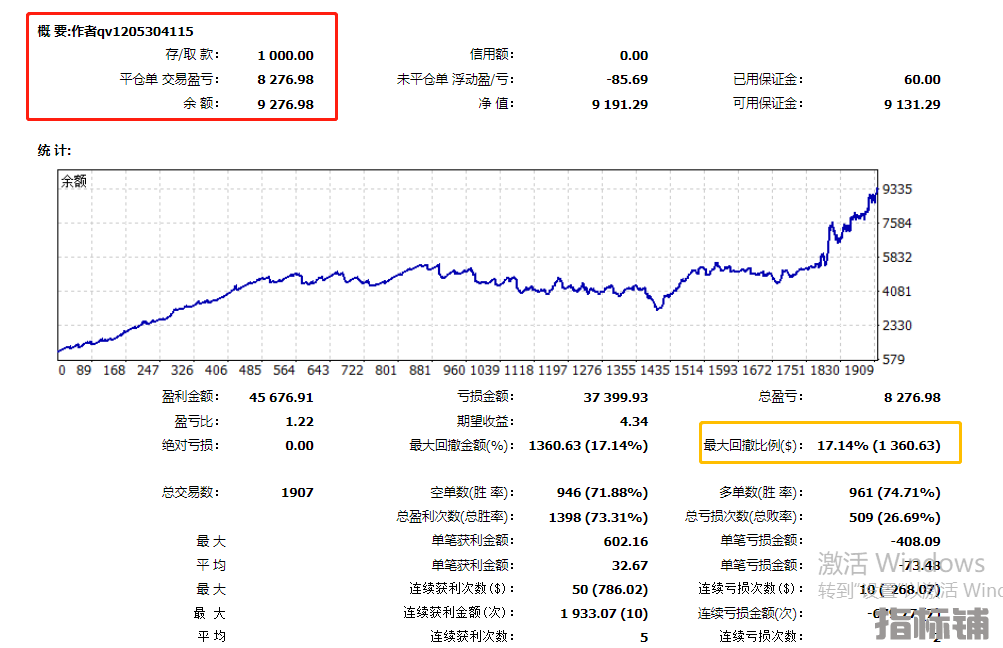Click the consecutive wins value 50 (786.02)
The height and width of the screenshot is (648, 1003).
(x=610, y=590)
